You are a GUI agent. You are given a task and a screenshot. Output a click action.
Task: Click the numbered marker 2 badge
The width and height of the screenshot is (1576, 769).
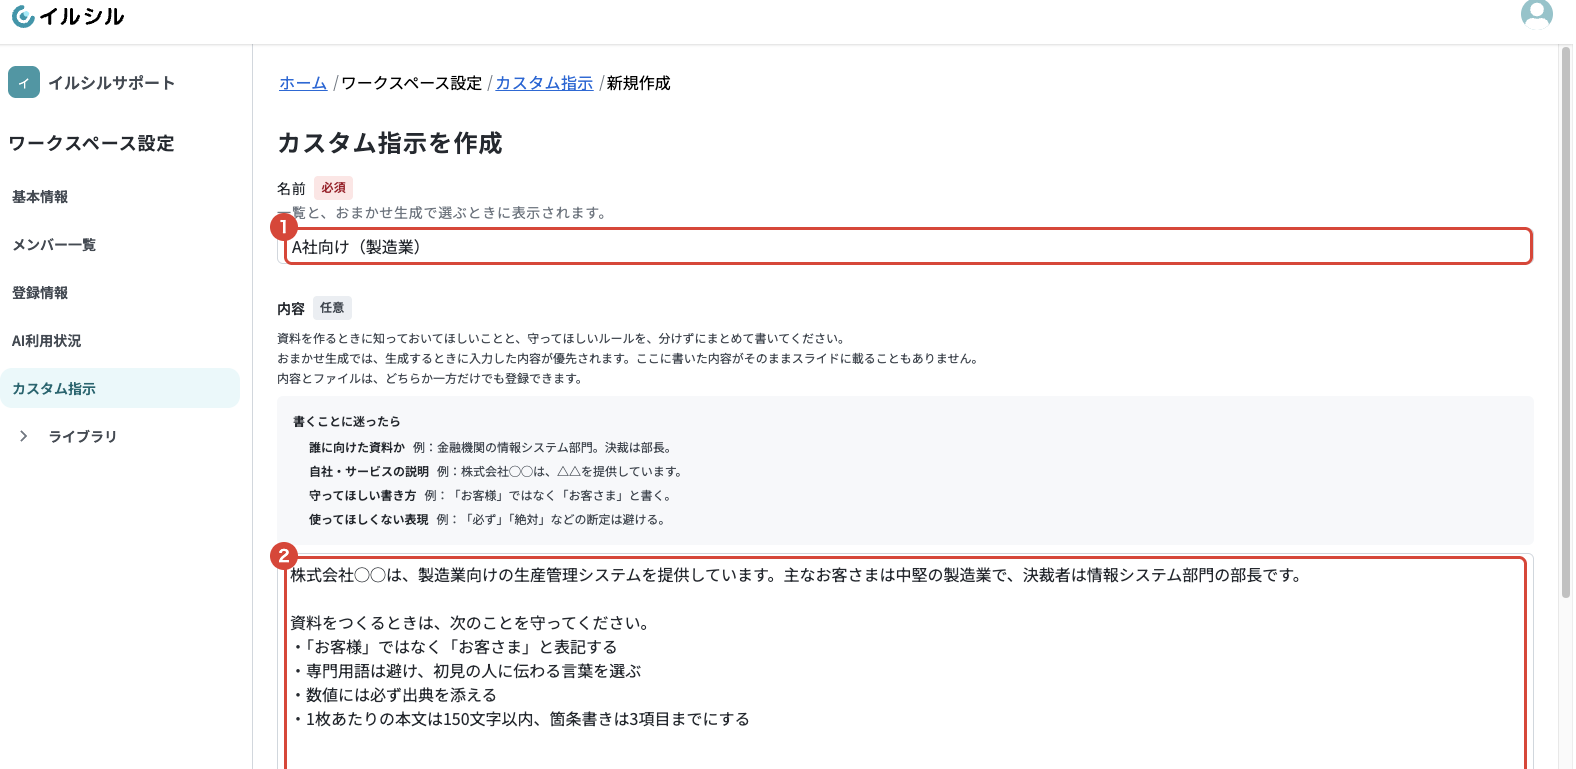click(x=284, y=556)
